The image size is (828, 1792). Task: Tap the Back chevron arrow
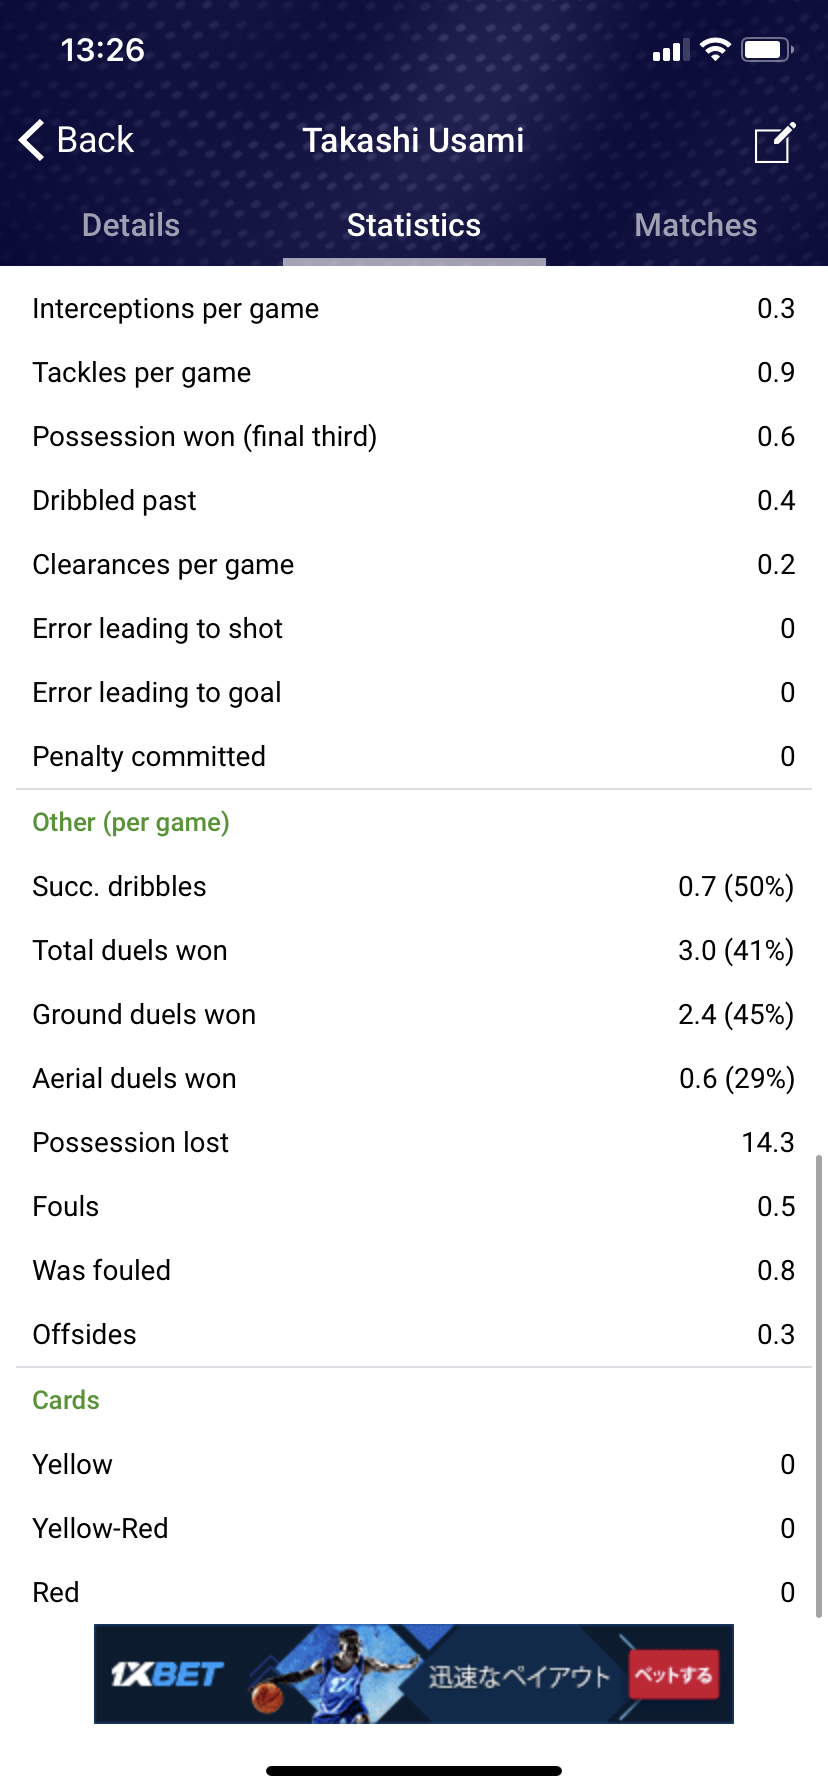tap(32, 140)
